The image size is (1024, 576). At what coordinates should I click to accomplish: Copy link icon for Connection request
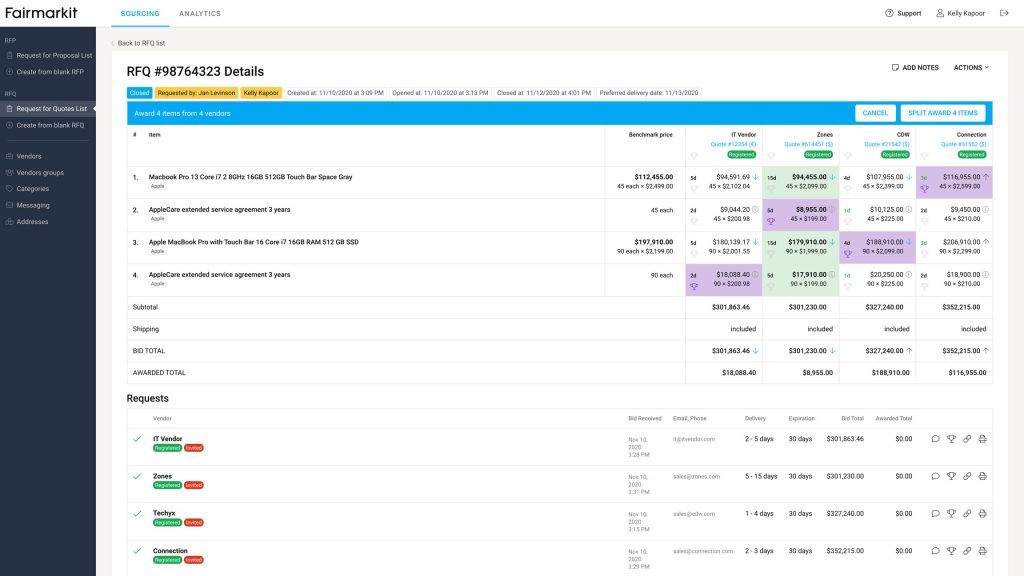coord(967,551)
